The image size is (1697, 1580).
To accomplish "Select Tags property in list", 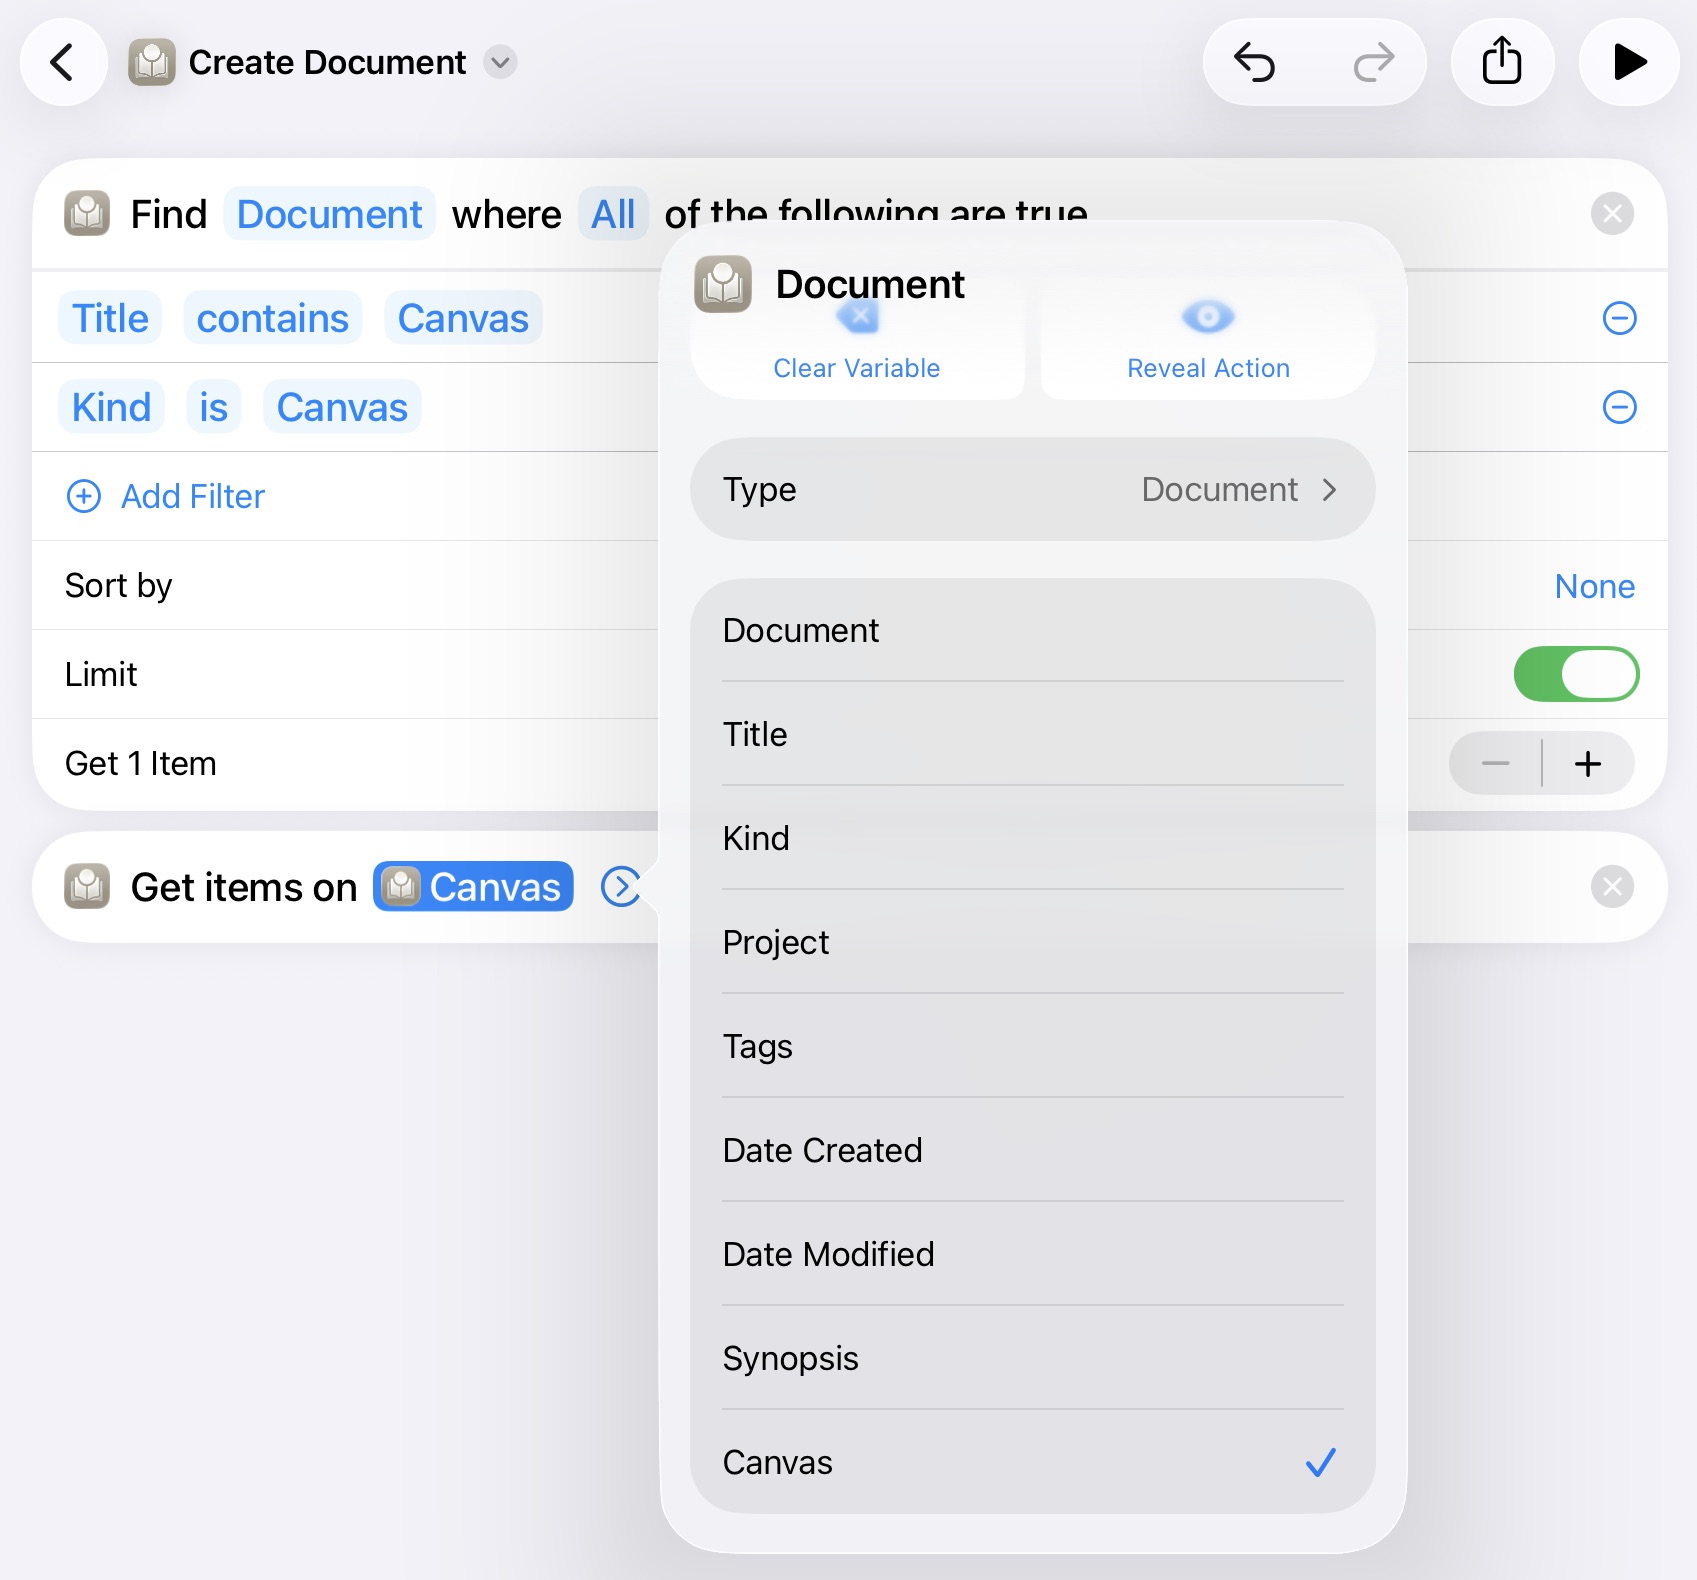I will click(x=1032, y=1046).
